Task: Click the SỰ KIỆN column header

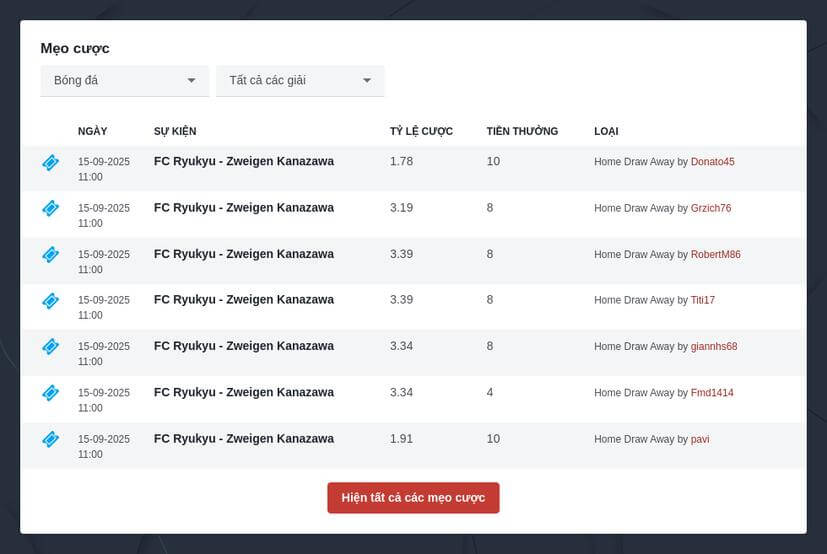Action: pos(175,131)
